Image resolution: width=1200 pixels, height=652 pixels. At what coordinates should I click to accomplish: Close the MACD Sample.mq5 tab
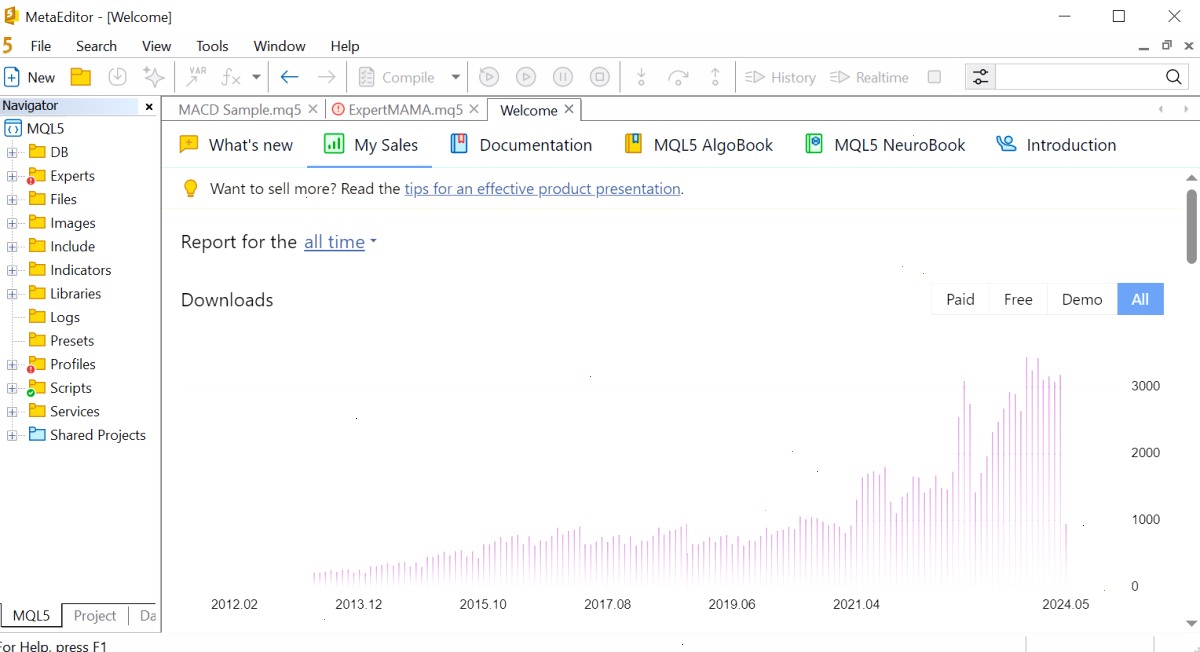312,109
